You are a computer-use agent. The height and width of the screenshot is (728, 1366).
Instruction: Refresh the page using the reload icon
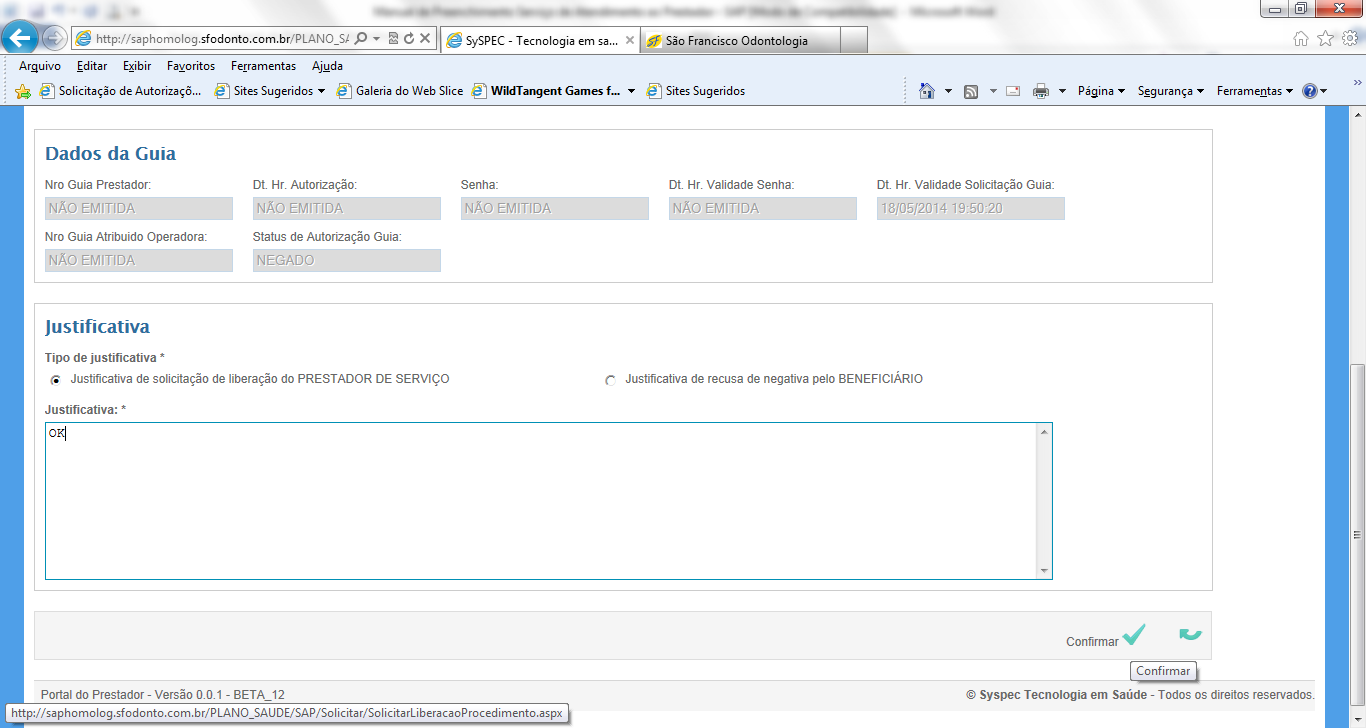pyautogui.click(x=408, y=39)
